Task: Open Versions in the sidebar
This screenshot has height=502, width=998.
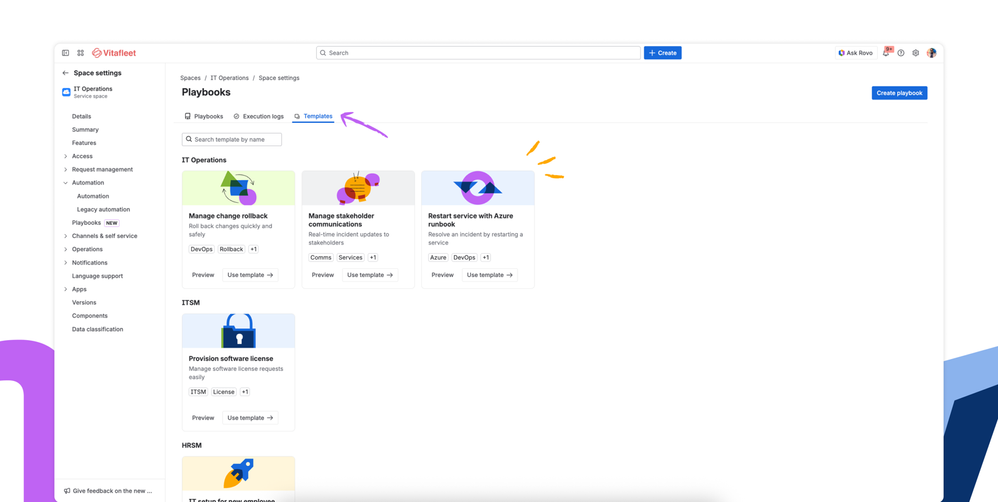Action: click(x=84, y=303)
